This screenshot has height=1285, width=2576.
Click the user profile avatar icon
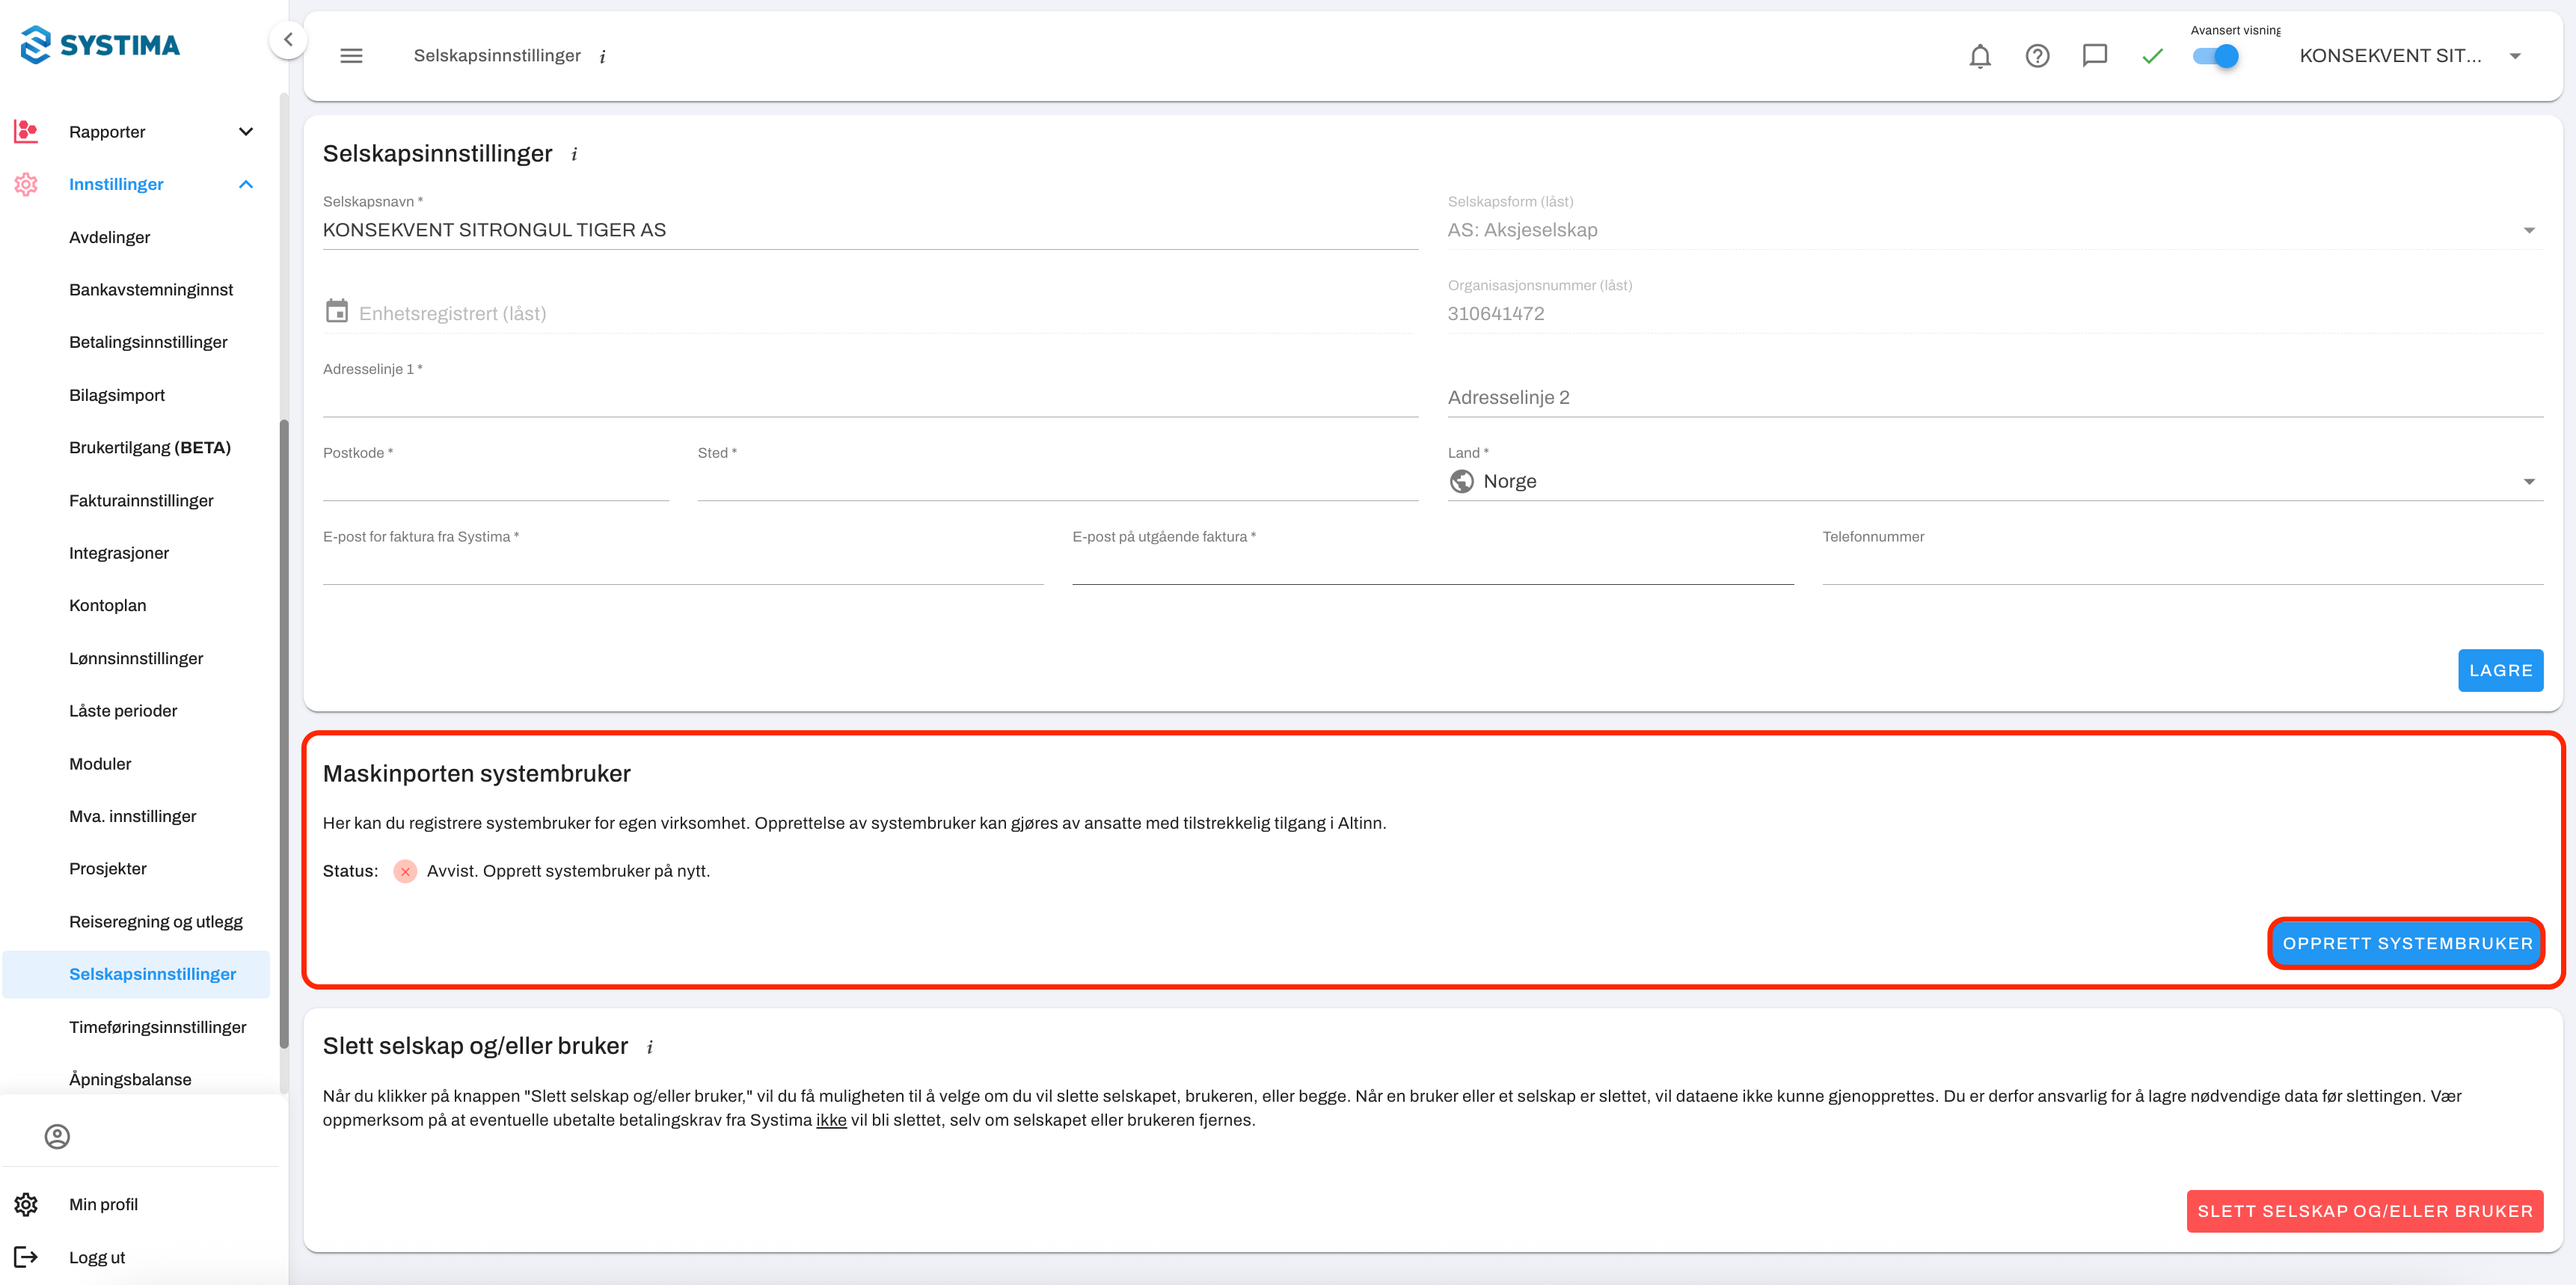57,1136
